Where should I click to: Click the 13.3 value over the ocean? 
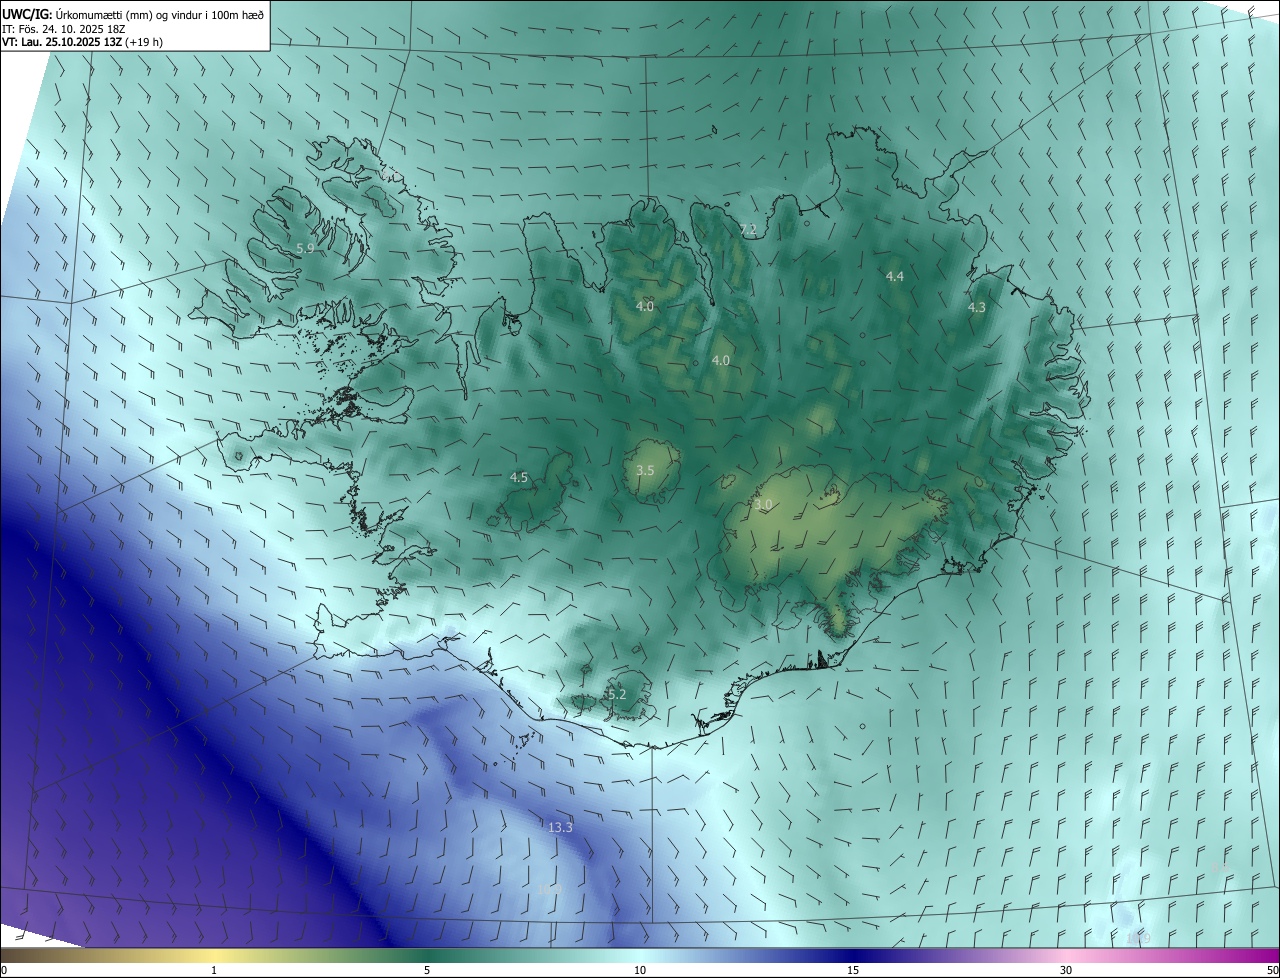(x=560, y=827)
